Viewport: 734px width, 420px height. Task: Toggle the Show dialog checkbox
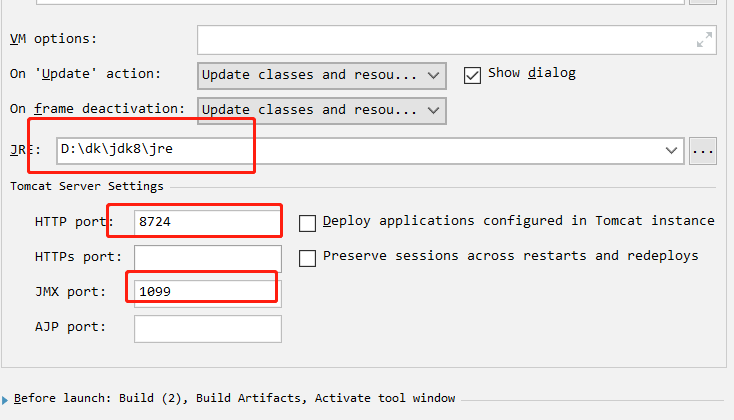point(472,75)
